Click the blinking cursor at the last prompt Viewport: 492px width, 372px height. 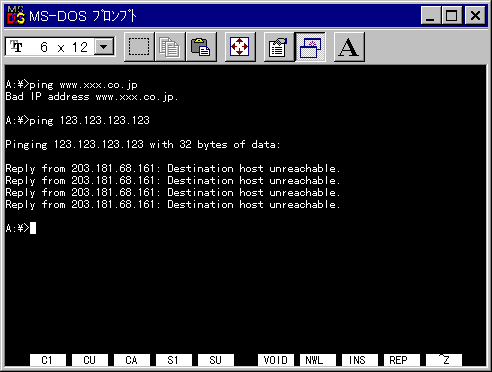33,228
